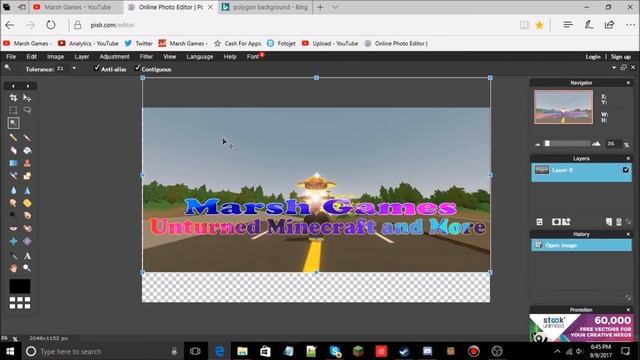Select the Type text tool

tap(27, 256)
